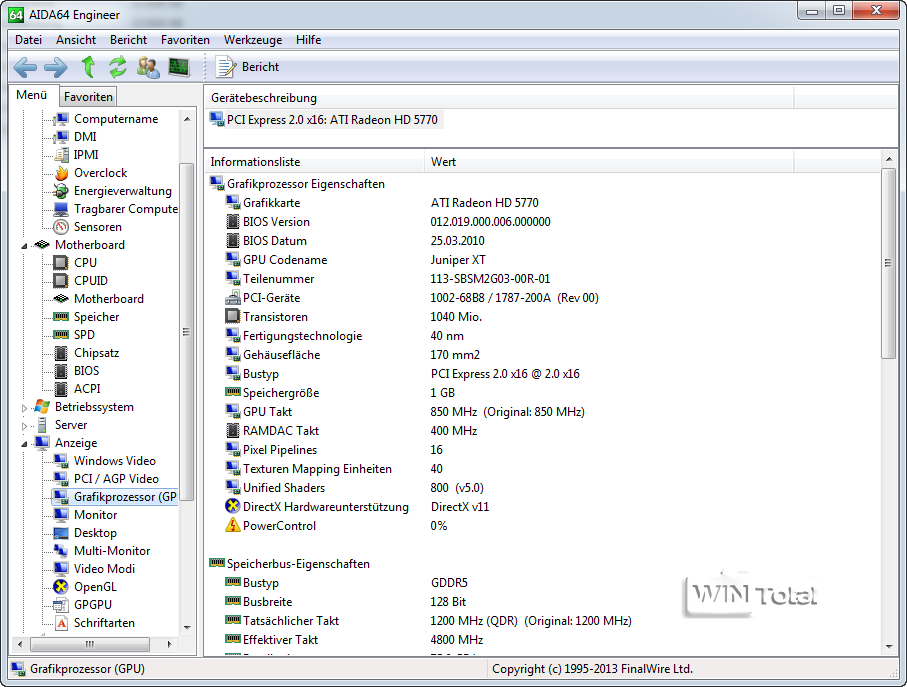This screenshot has height=687, width=907.
Task: Open the Bericht report toolbar button
Action: pos(248,67)
